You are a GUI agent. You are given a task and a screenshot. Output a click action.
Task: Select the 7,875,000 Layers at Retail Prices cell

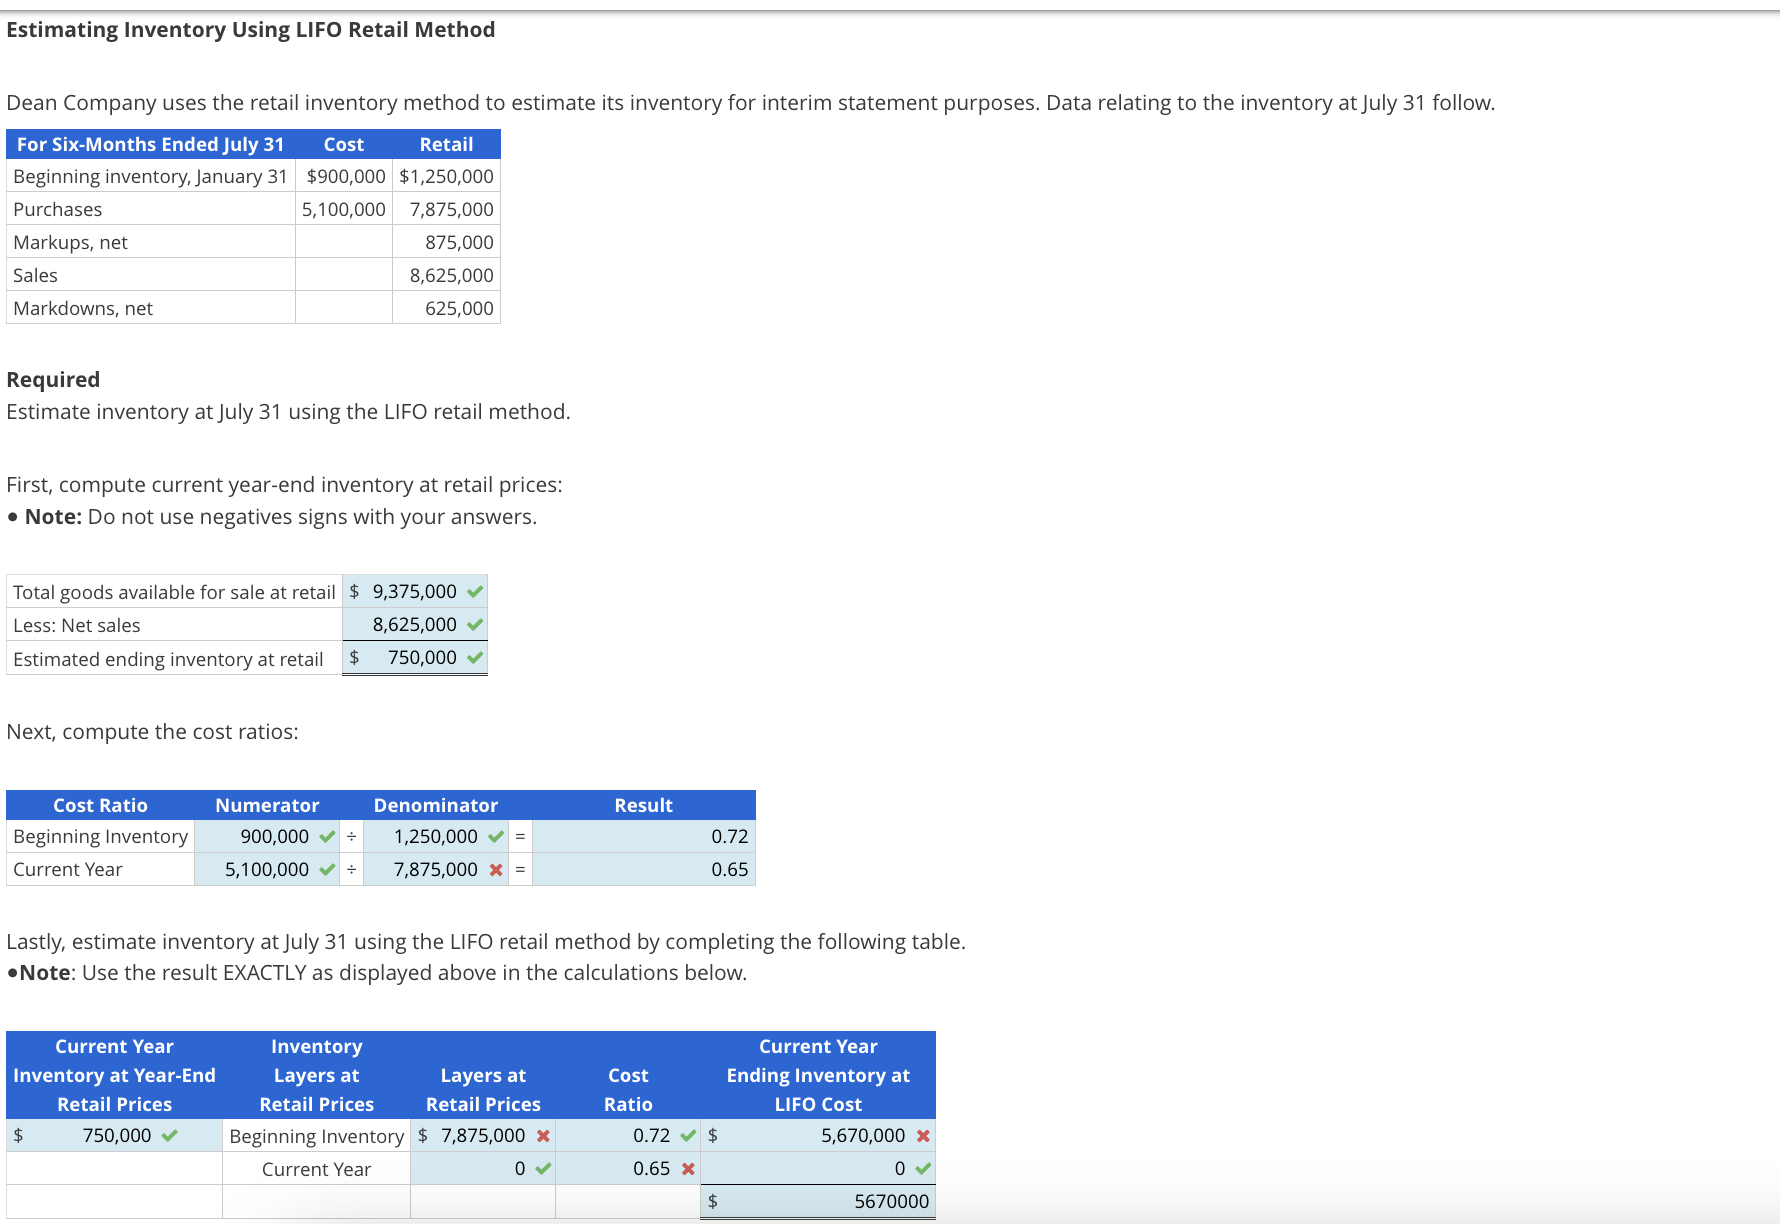(478, 1135)
